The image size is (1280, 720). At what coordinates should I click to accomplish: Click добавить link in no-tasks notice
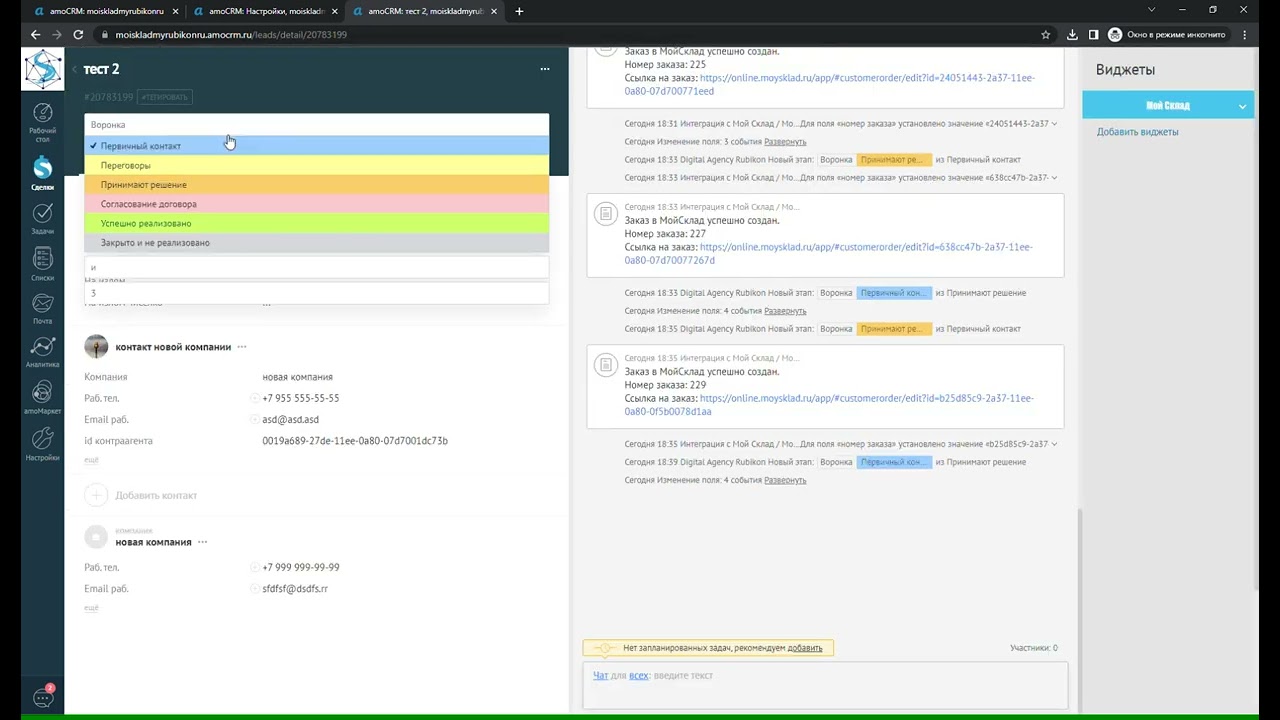click(x=805, y=648)
